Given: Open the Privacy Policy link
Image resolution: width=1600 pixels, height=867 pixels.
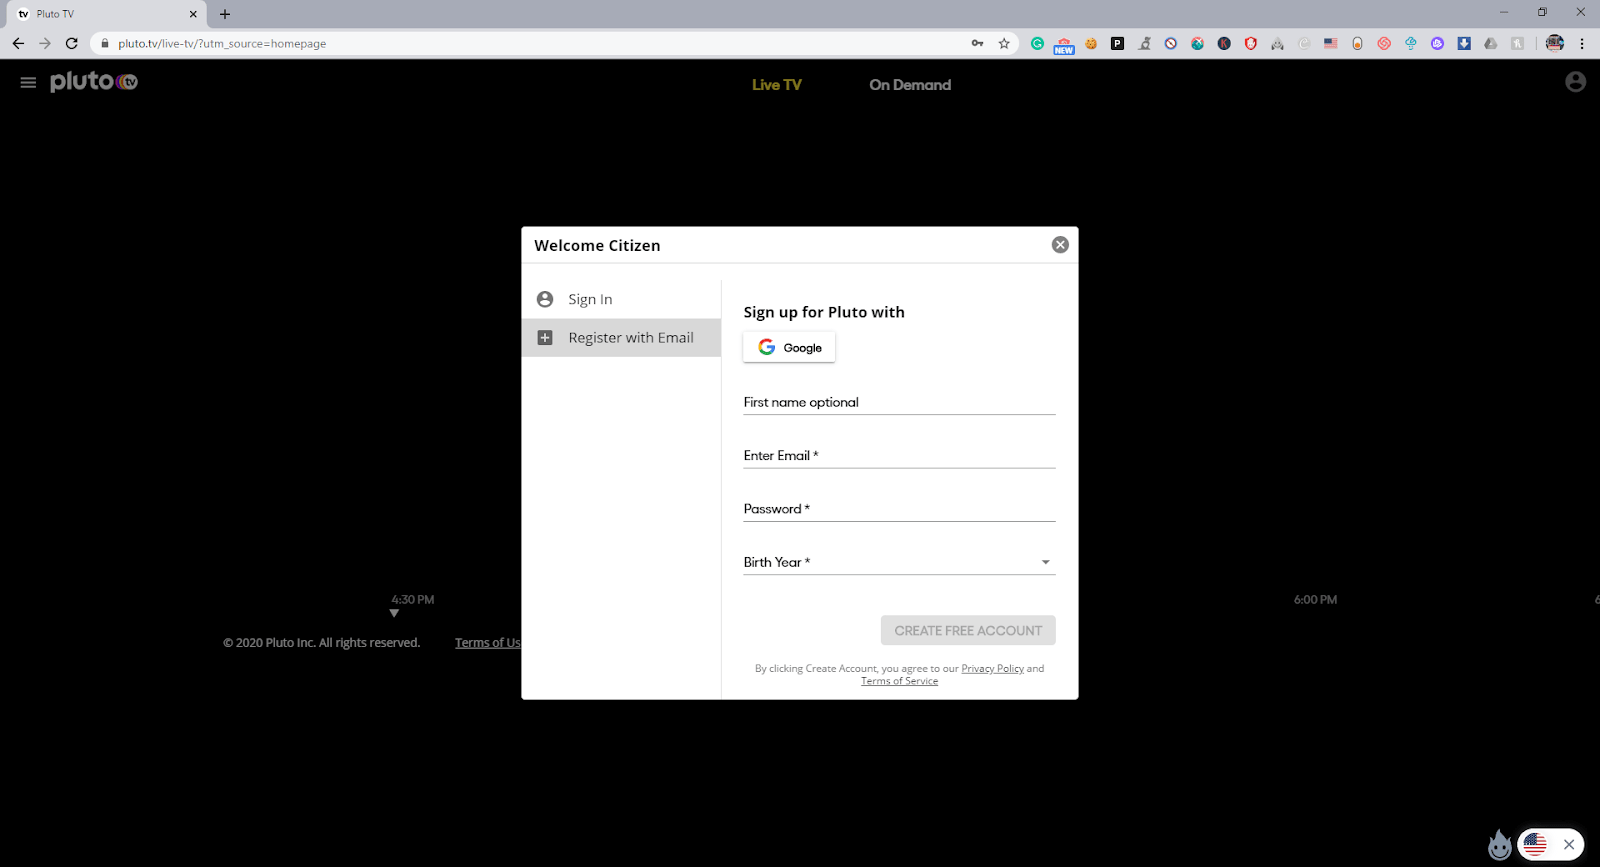Looking at the screenshot, I should click(992, 669).
